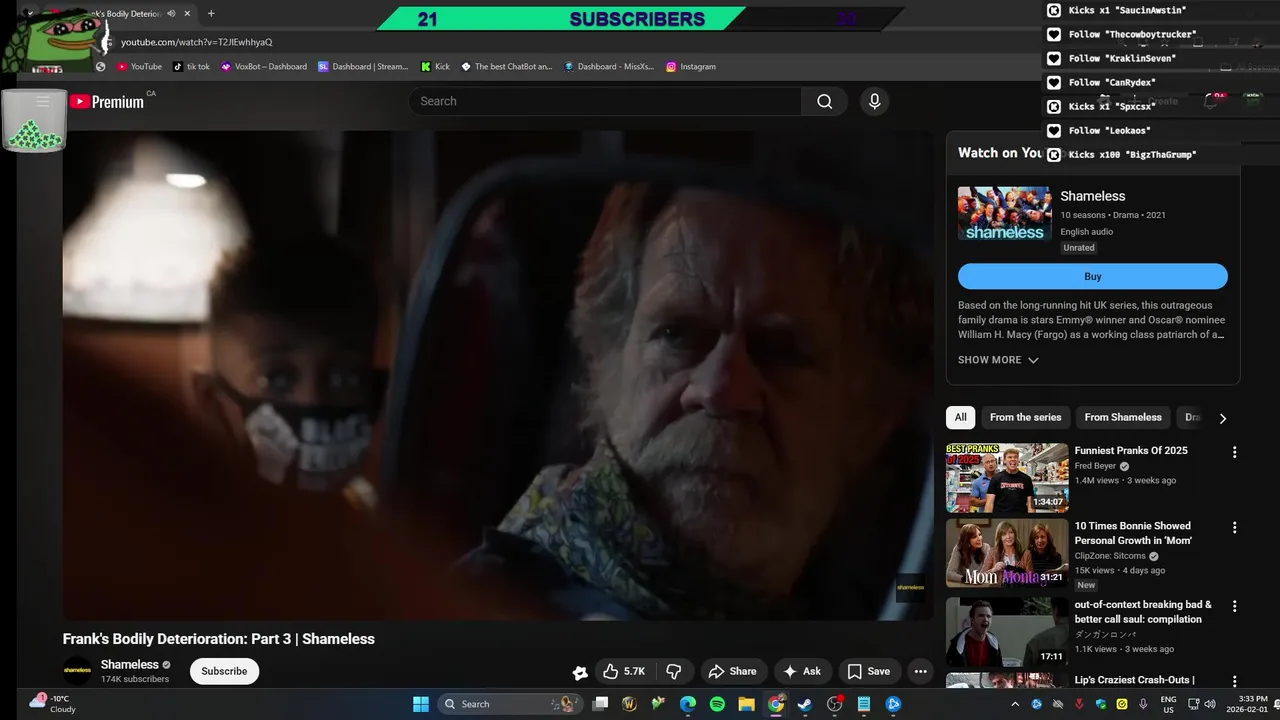Visit the Fred Beyer channel
This screenshot has width=1280, height=720.
click(x=1095, y=466)
